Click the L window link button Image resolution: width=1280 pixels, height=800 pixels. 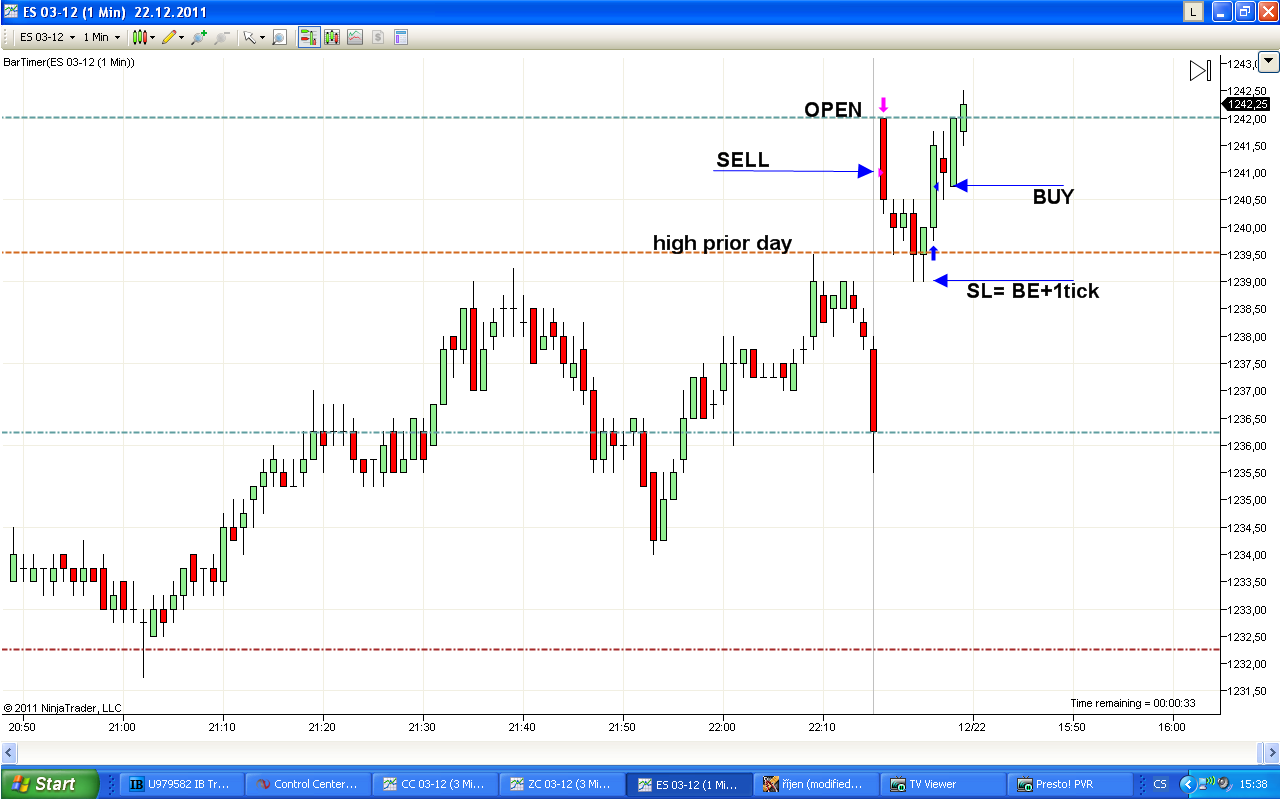1193,11
